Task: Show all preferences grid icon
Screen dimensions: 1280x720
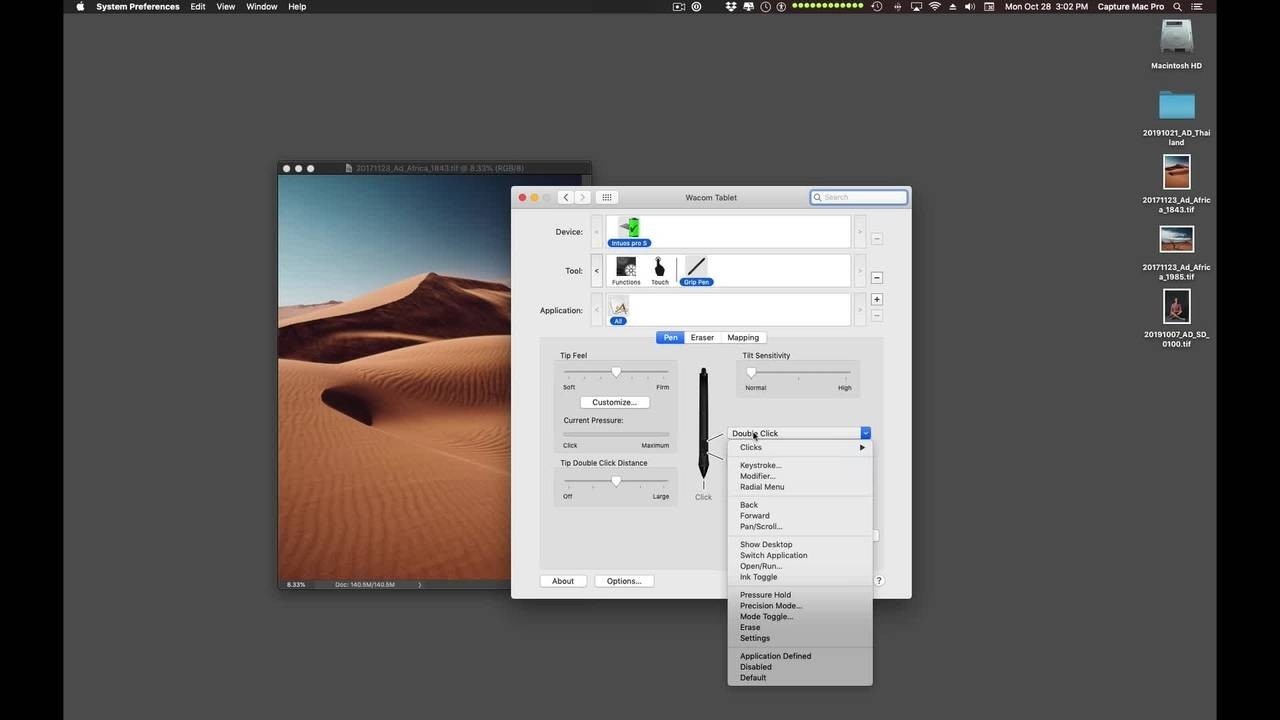Action: point(607,197)
